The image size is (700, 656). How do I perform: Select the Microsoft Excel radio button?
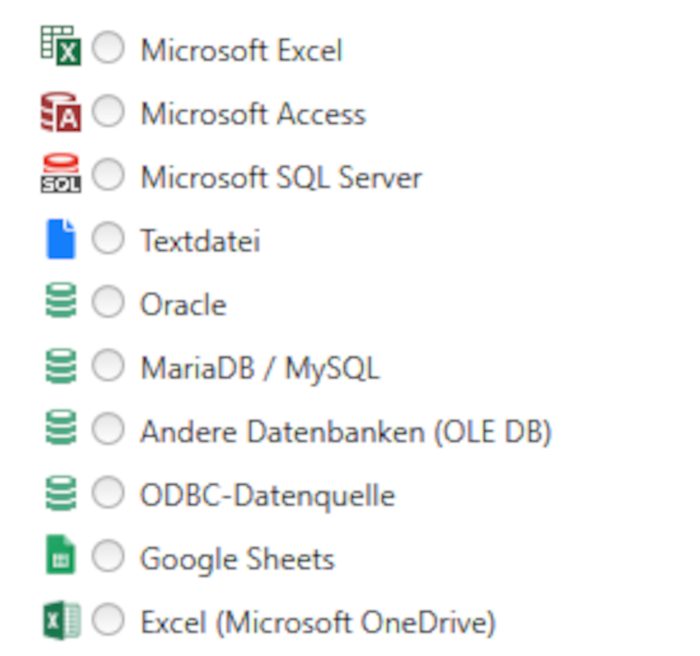click(x=108, y=47)
